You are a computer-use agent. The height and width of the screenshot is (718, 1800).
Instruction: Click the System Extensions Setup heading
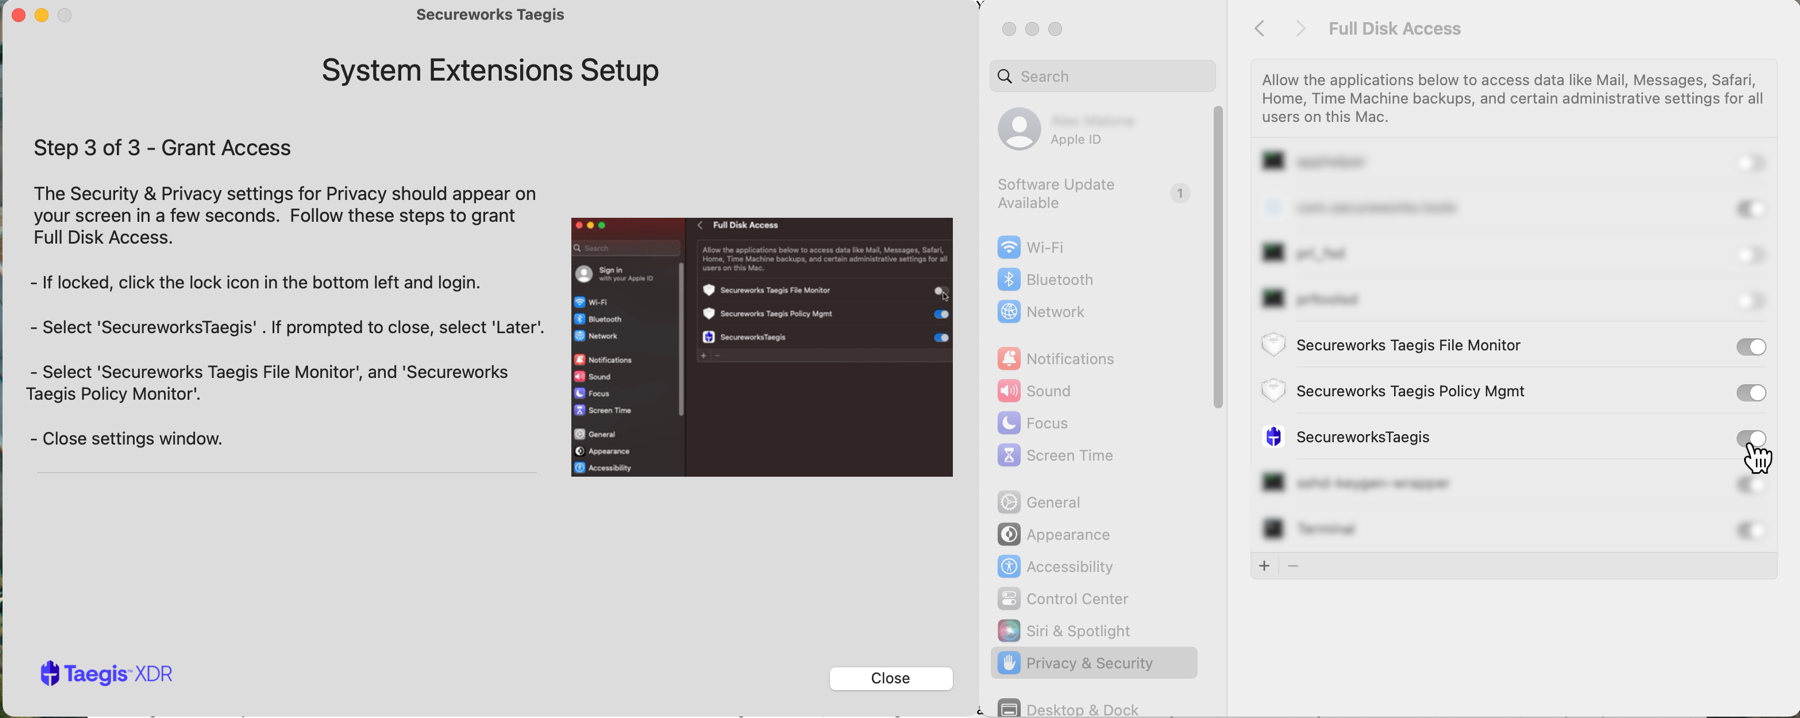[490, 71]
